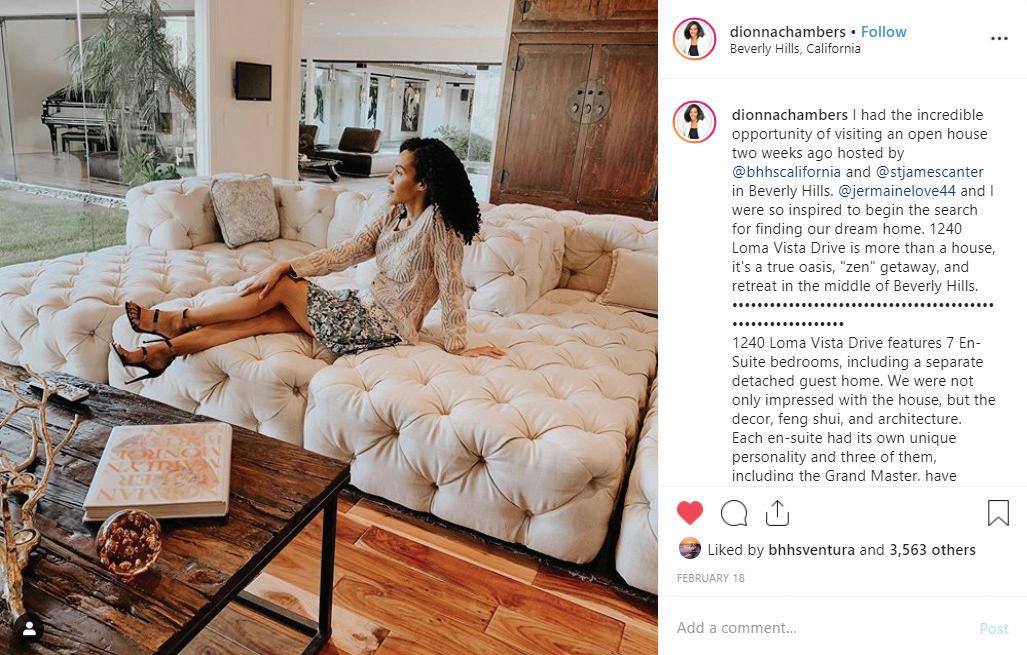Open the comment speech bubble icon
Screen dimensions: 1027x655
point(734,513)
